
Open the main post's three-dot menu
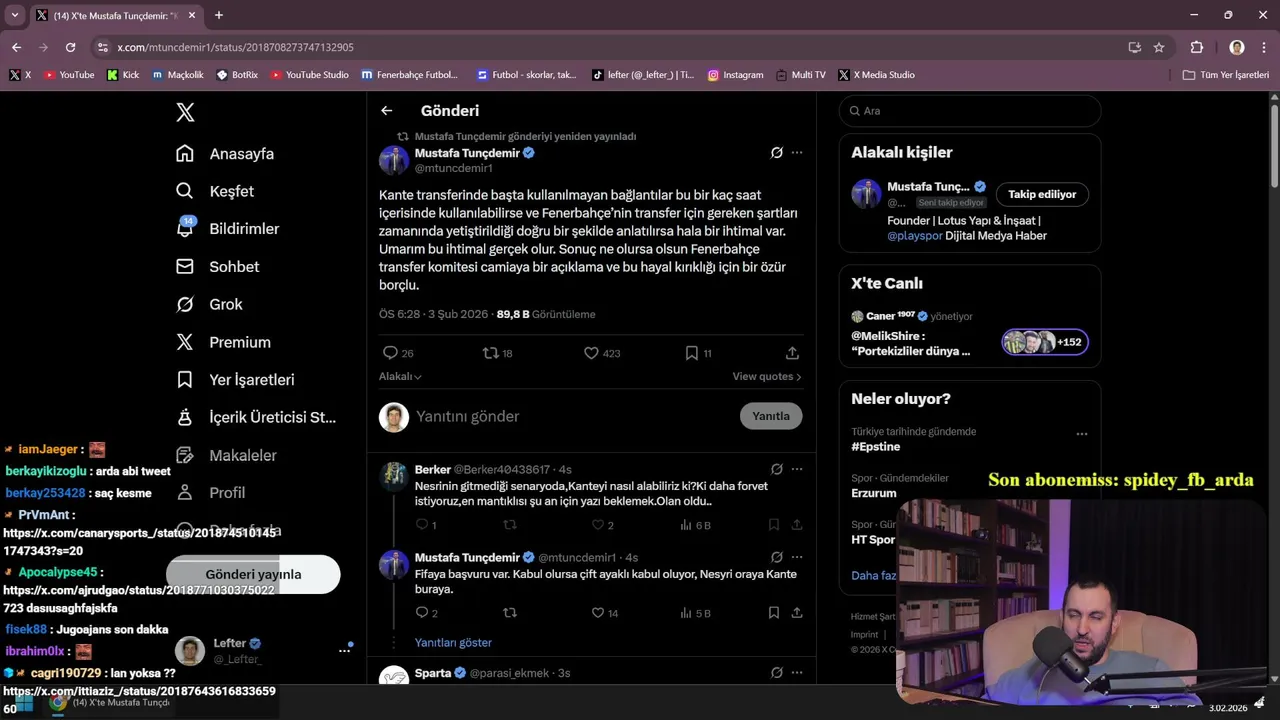click(x=797, y=153)
